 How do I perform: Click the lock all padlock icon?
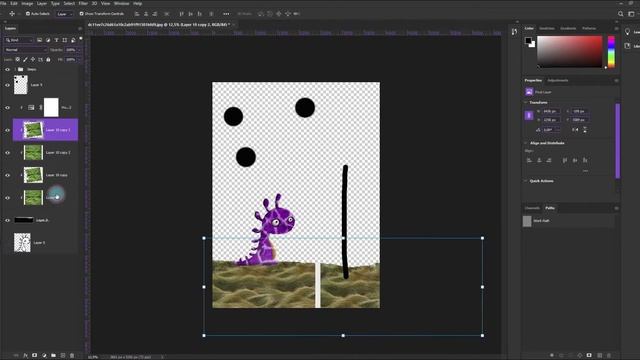coord(48,60)
